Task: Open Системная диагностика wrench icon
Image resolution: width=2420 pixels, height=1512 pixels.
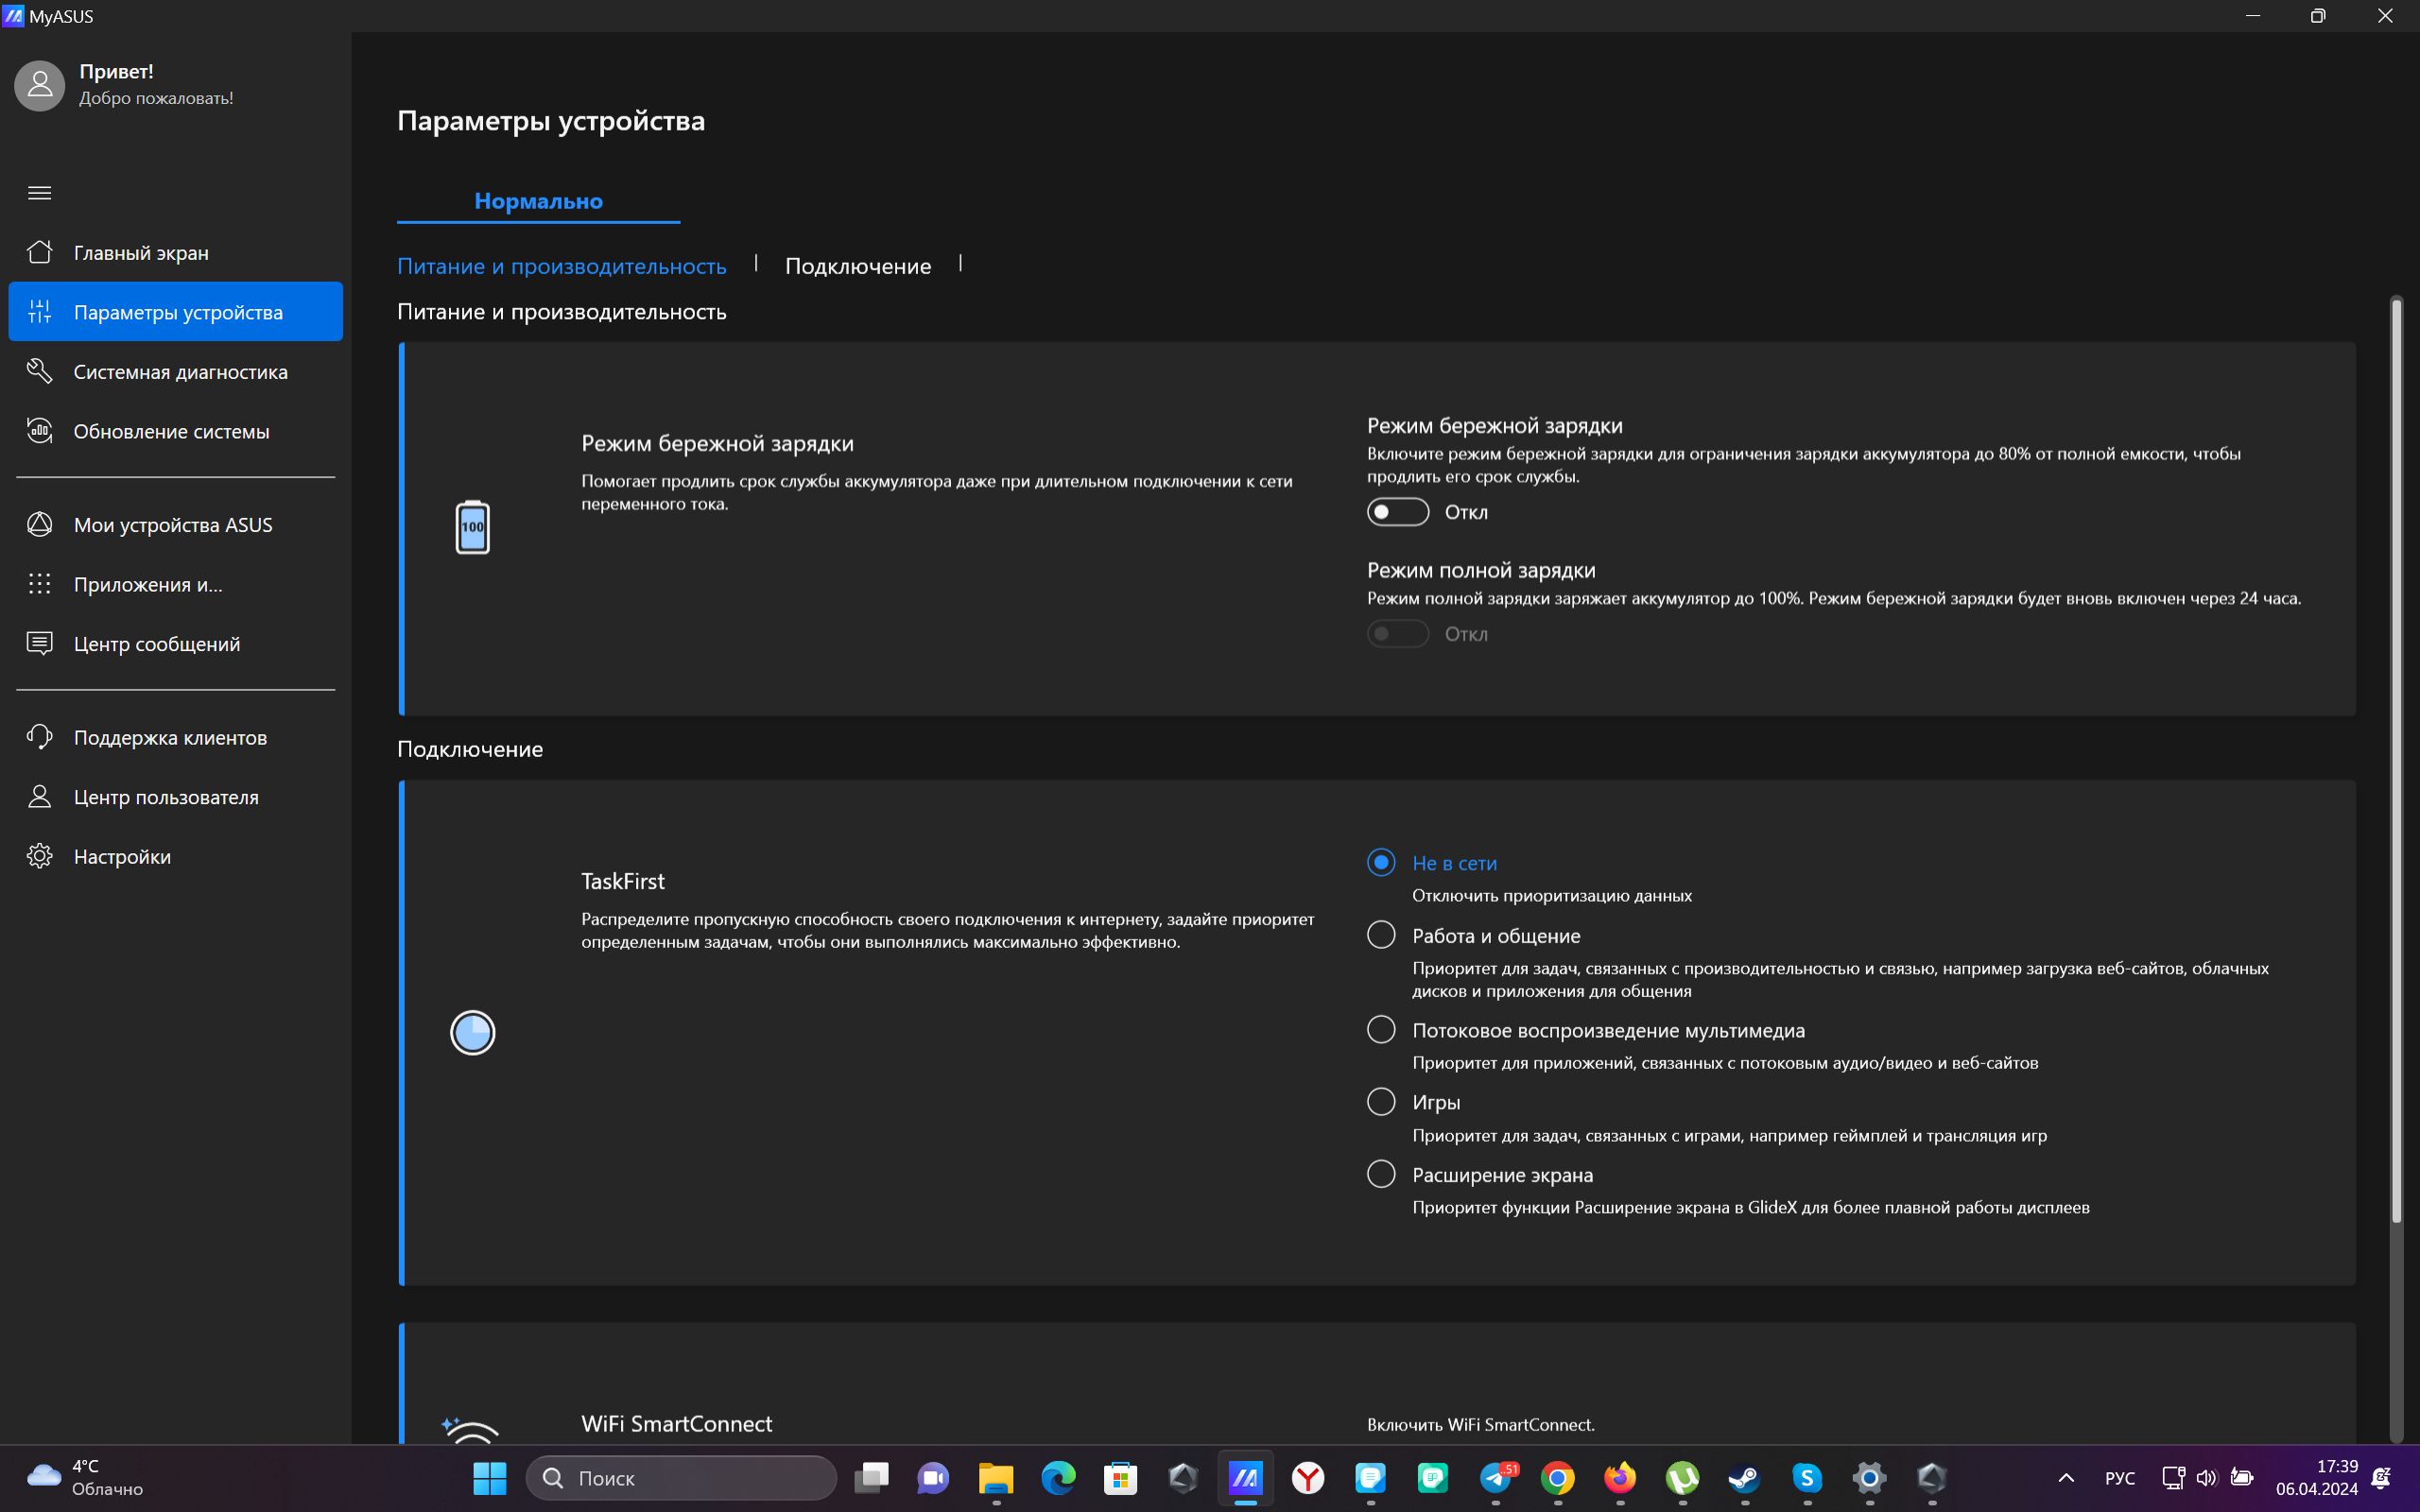Action: click(x=39, y=371)
